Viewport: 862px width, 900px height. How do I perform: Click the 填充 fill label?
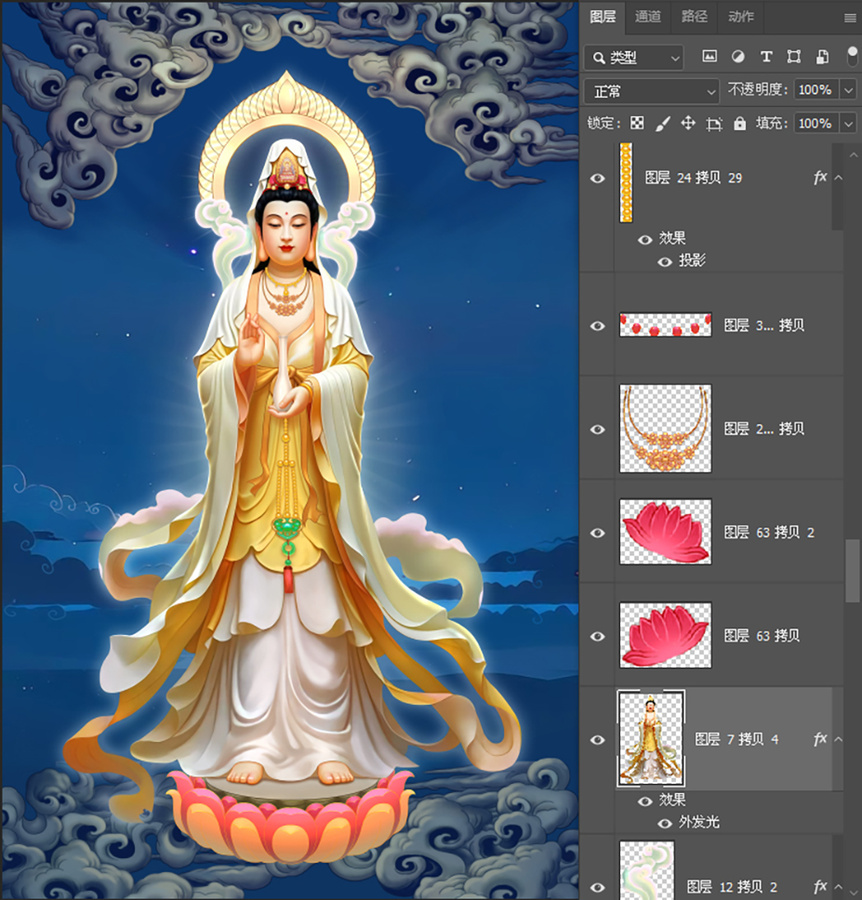click(x=771, y=123)
